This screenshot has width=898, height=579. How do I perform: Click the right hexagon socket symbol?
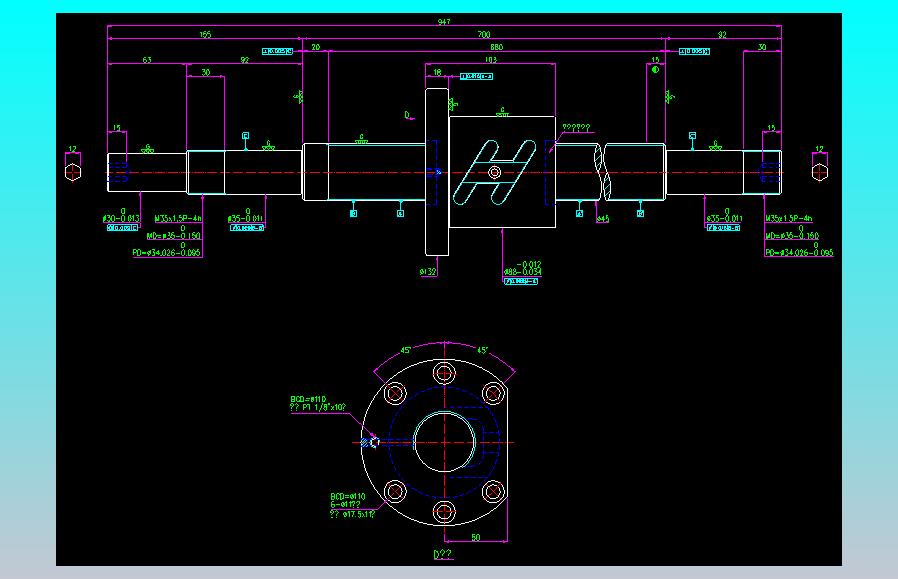pos(820,172)
